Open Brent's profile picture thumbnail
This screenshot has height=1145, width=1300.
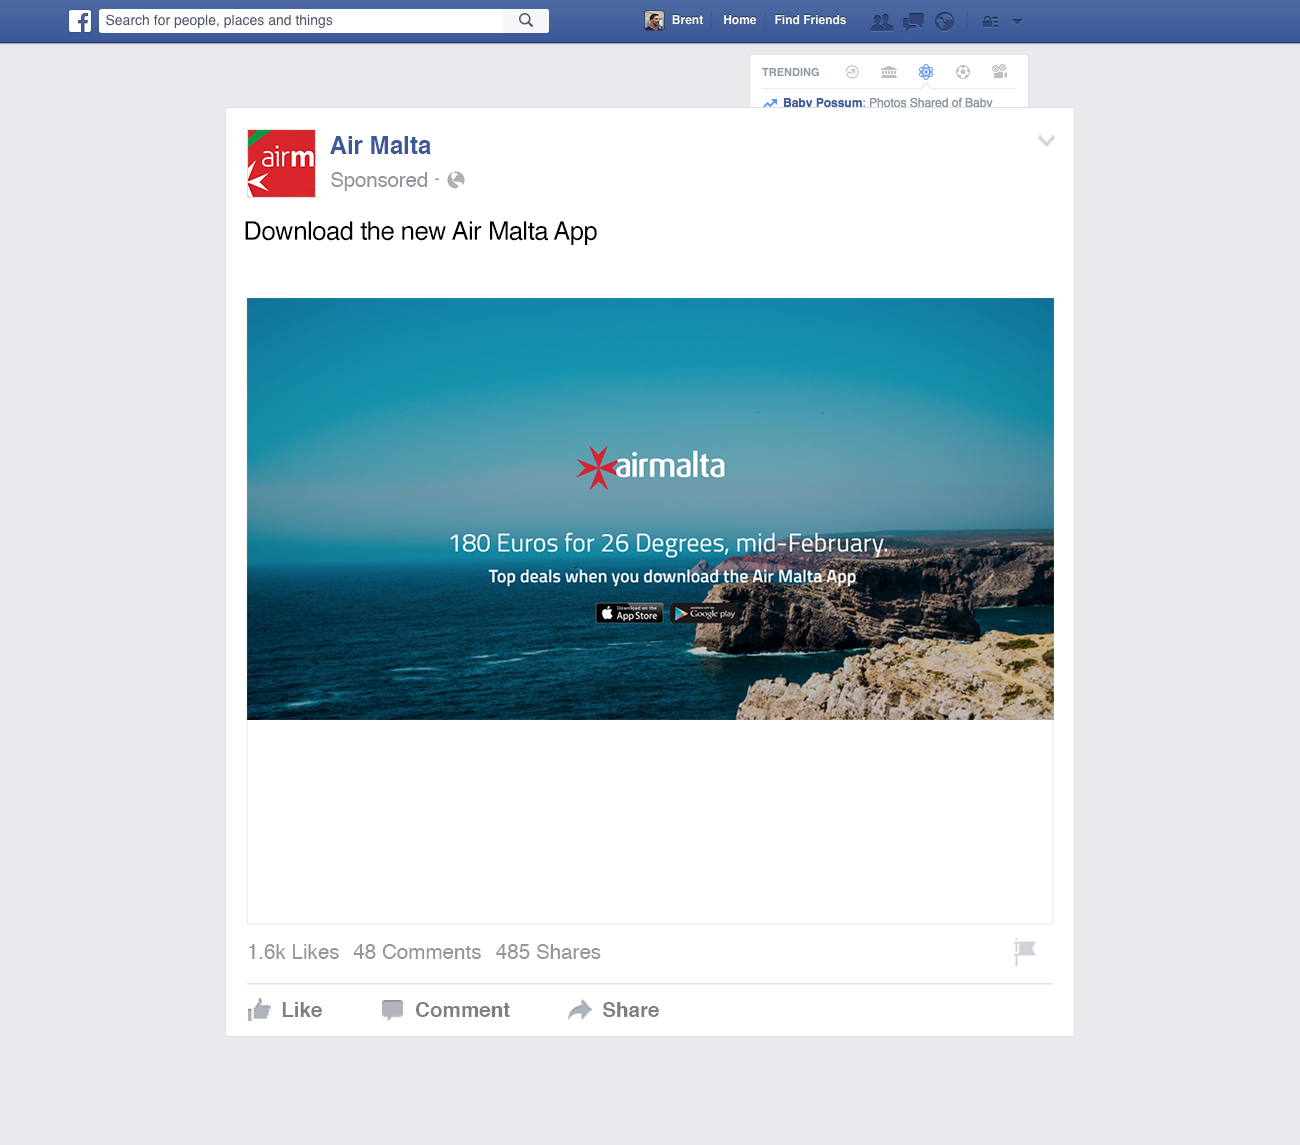pos(654,20)
